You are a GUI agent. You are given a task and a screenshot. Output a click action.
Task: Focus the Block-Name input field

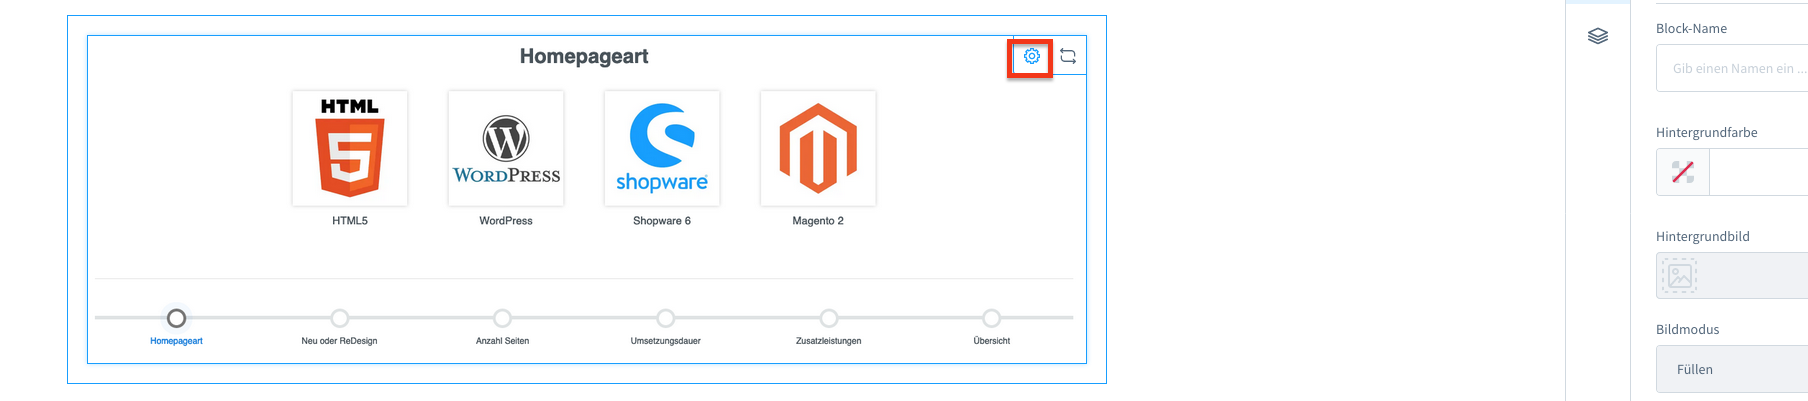[x=1732, y=68]
